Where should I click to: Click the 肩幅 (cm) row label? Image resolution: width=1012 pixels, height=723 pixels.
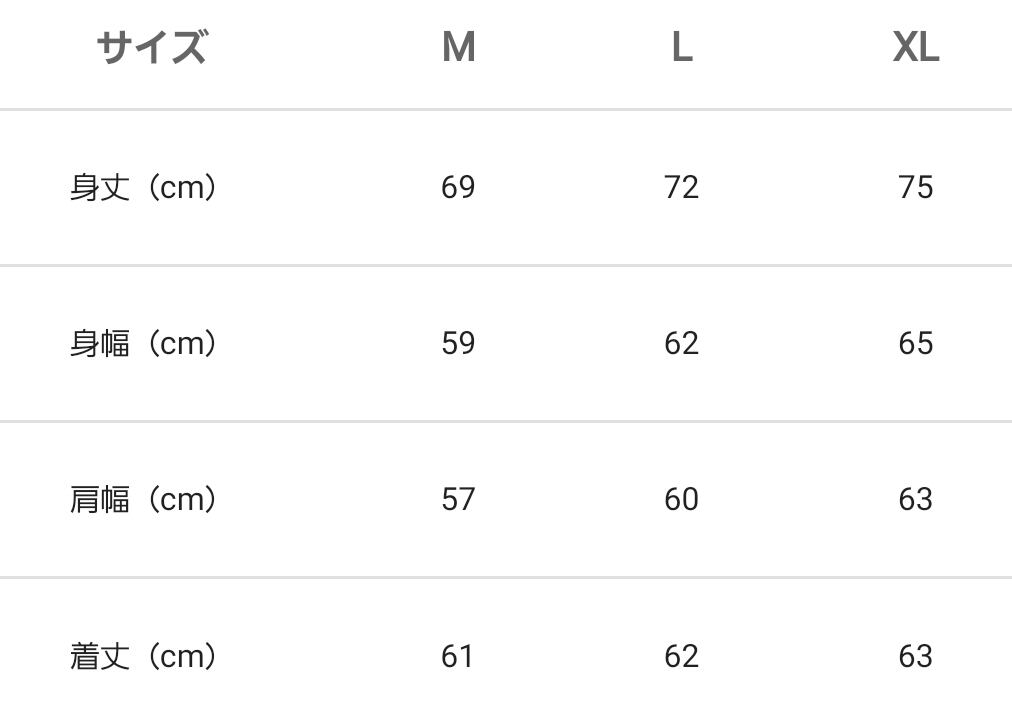[144, 499]
